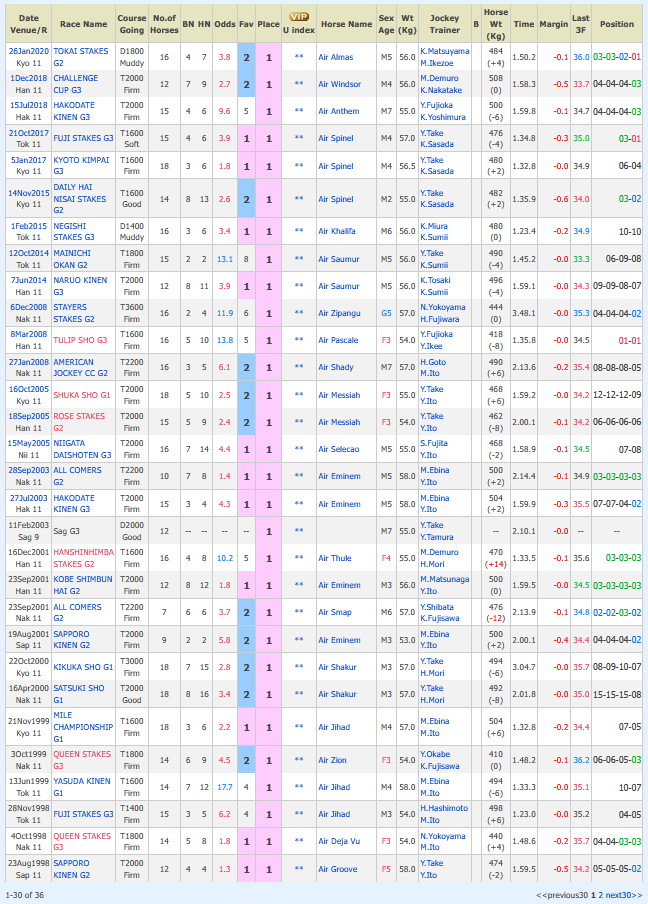Open Air Selecao horse page
Image resolution: width=648 pixels, height=904 pixels.
pyautogui.click(x=338, y=449)
